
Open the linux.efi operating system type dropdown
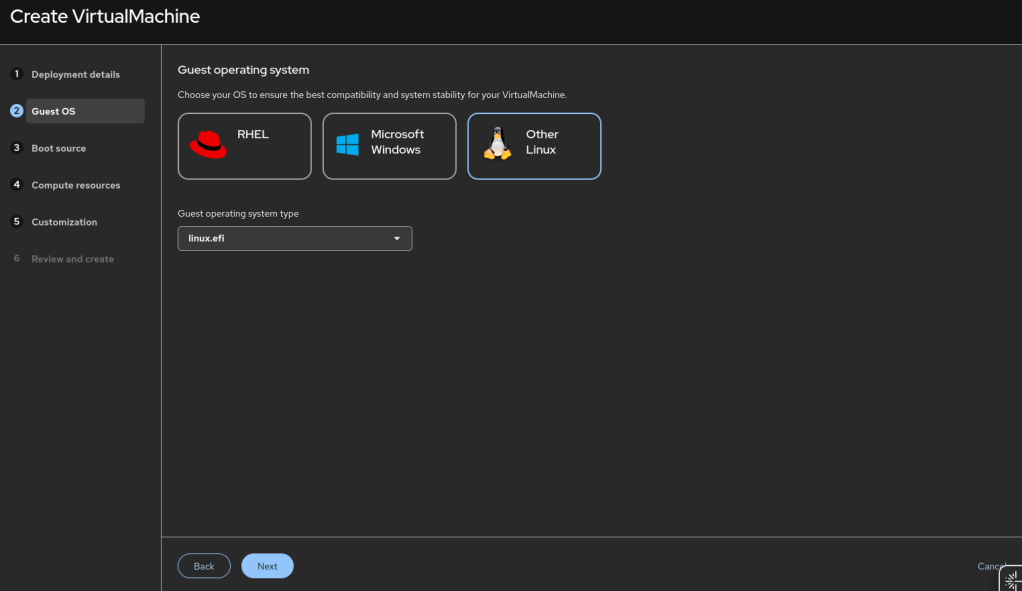point(295,238)
